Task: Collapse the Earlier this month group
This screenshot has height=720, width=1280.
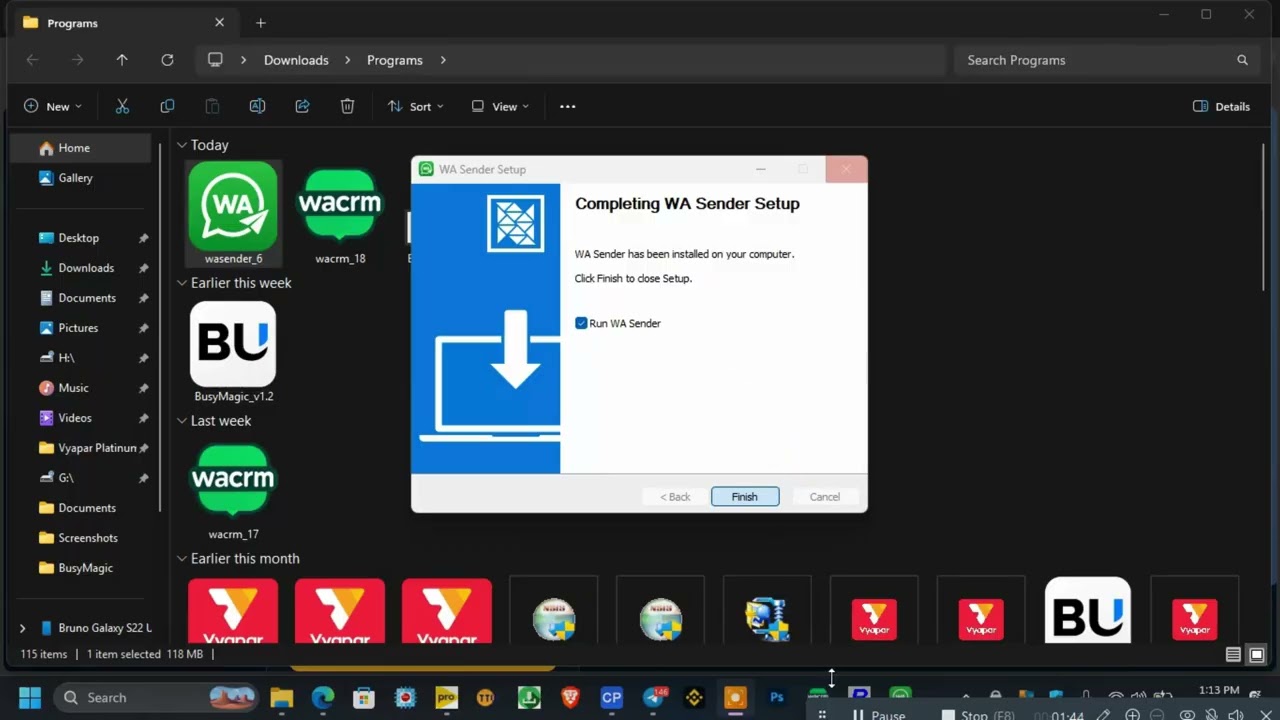Action: (x=182, y=559)
